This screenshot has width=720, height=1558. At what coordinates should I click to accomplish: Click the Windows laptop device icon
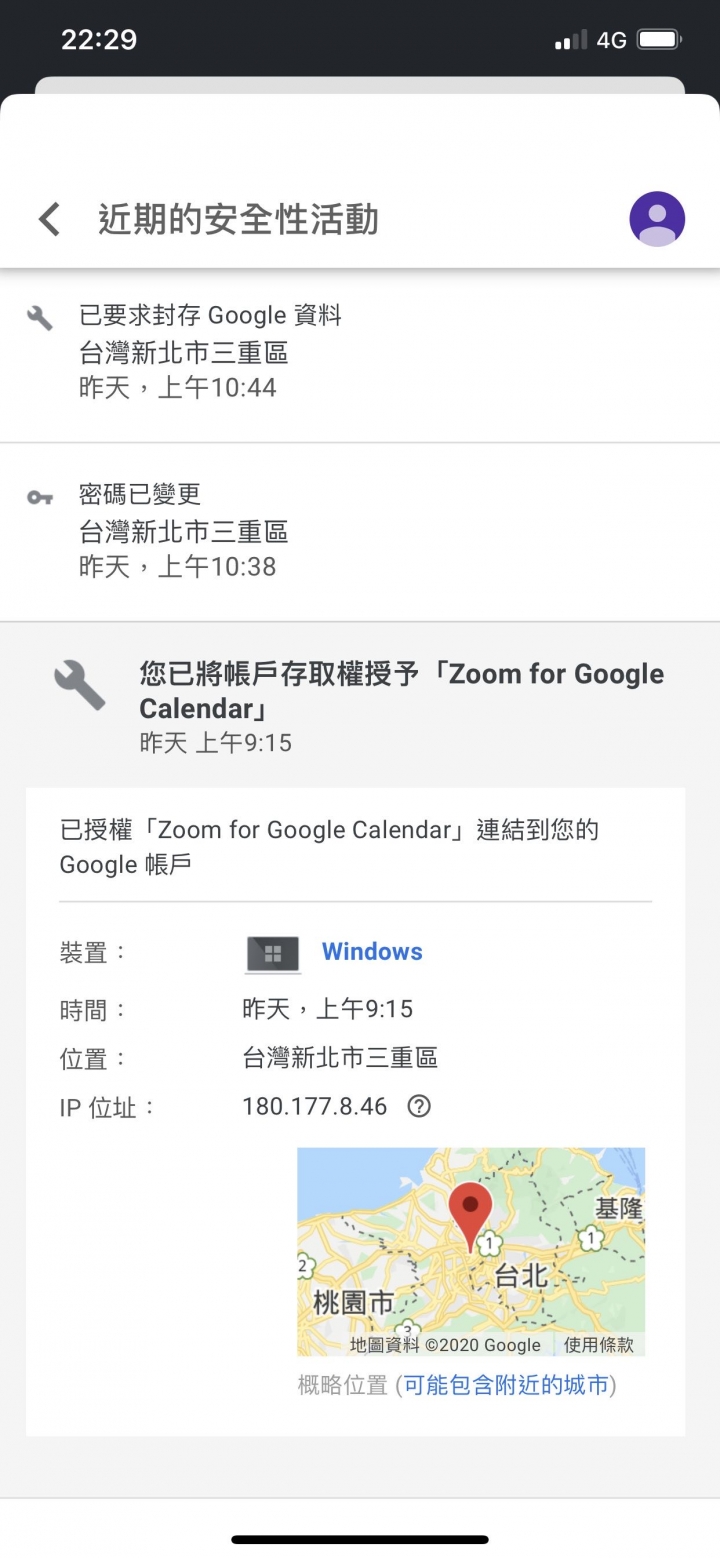tap(273, 954)
